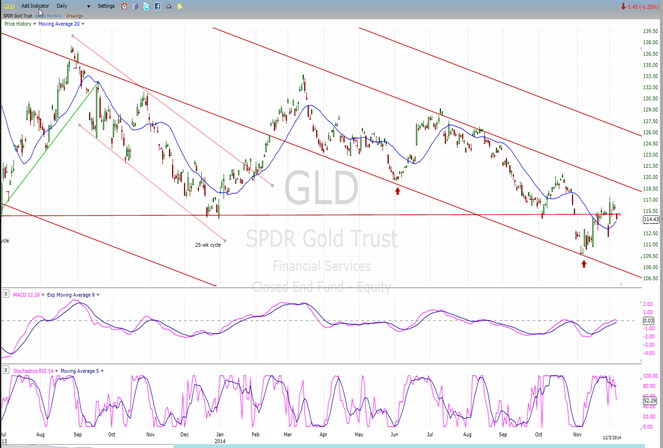The image size is (663, 448).
Task: Click the Stochastics value label 52.29
Action: coord(649,400)
